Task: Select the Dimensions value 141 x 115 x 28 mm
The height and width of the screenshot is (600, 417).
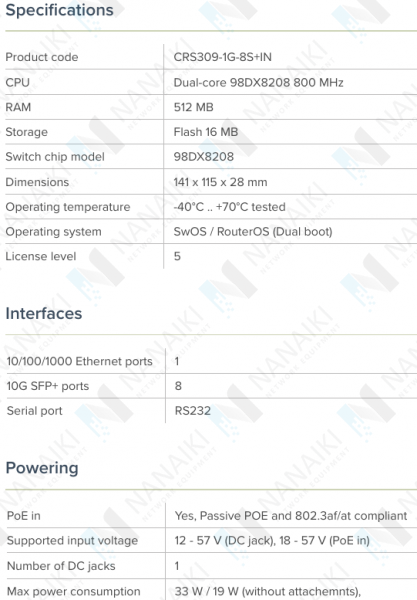Action: 220,182
